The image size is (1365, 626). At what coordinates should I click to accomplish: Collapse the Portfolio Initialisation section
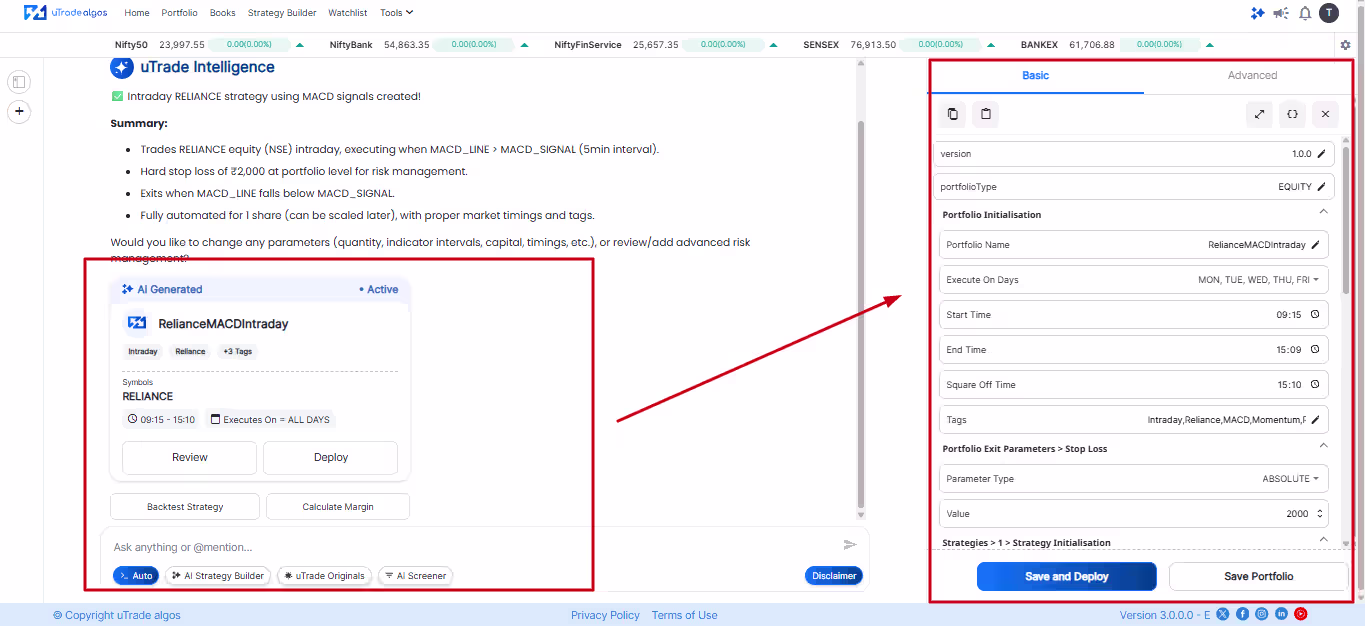(x=1323, y=212)
